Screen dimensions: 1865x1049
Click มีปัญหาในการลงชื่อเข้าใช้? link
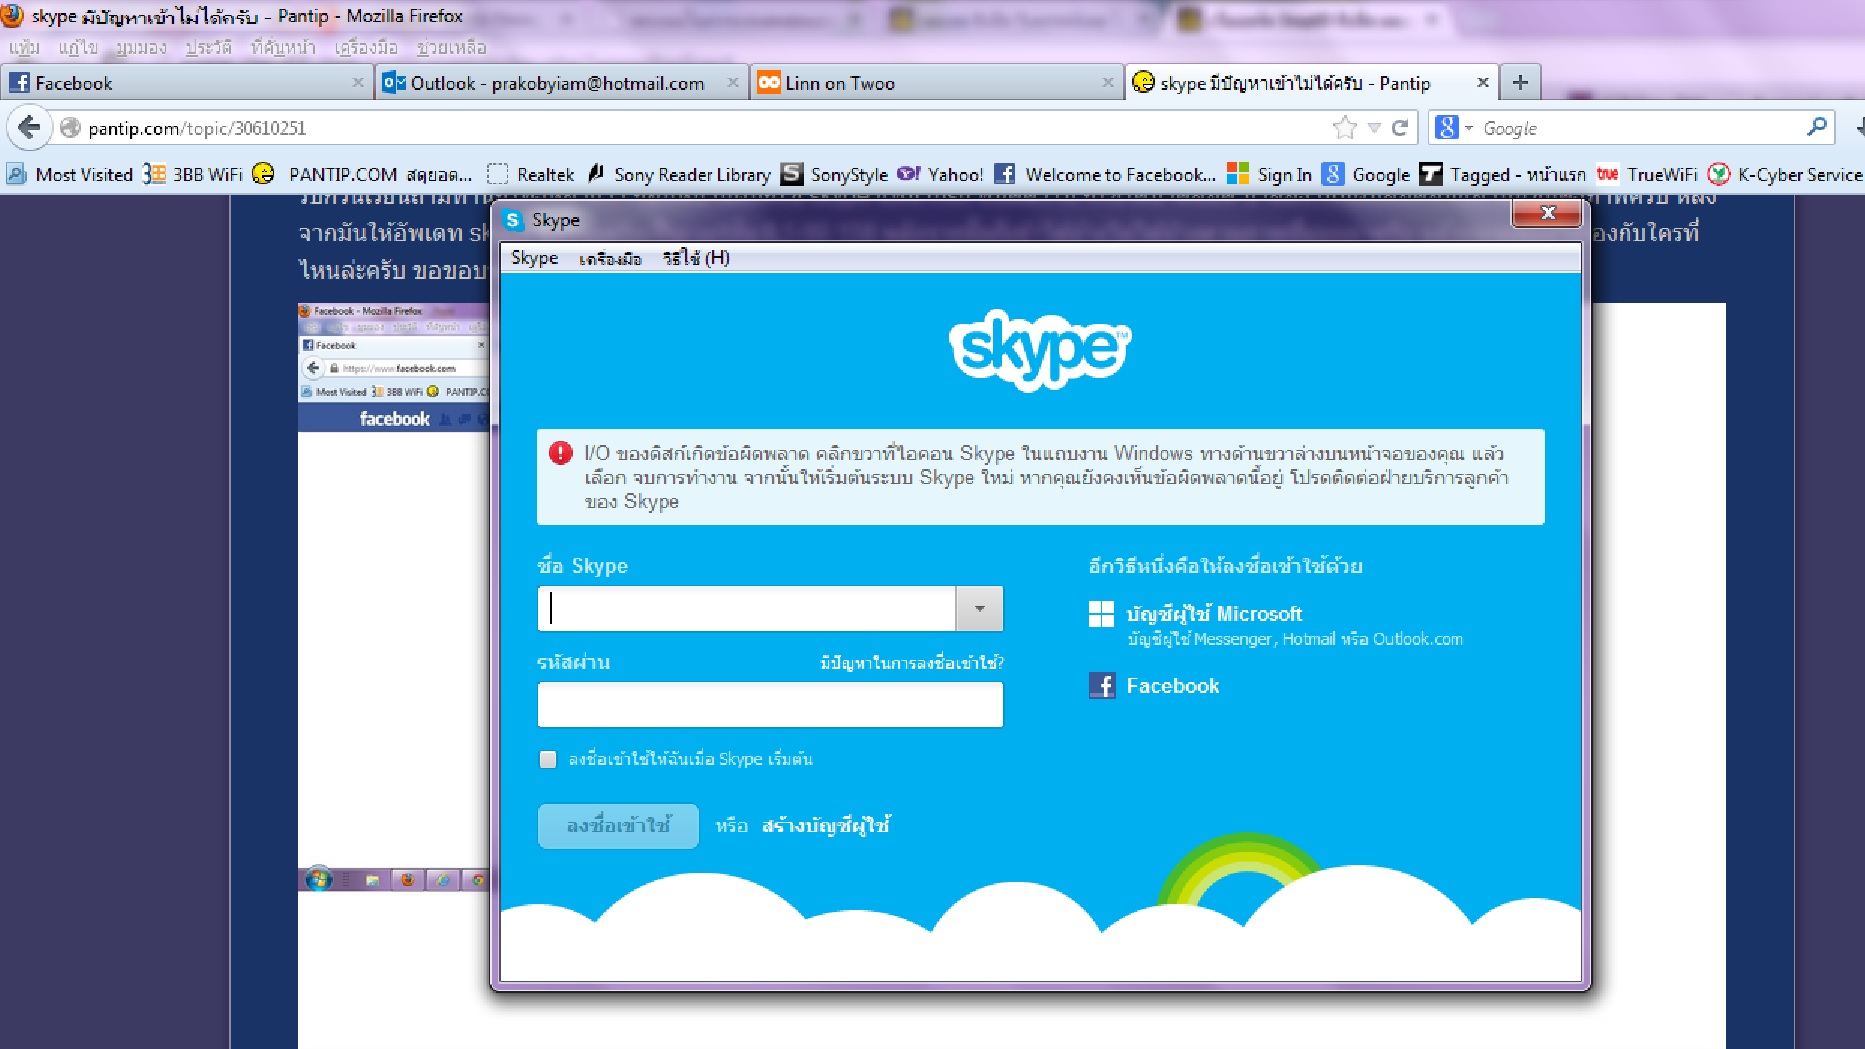(x=912, y=662)
